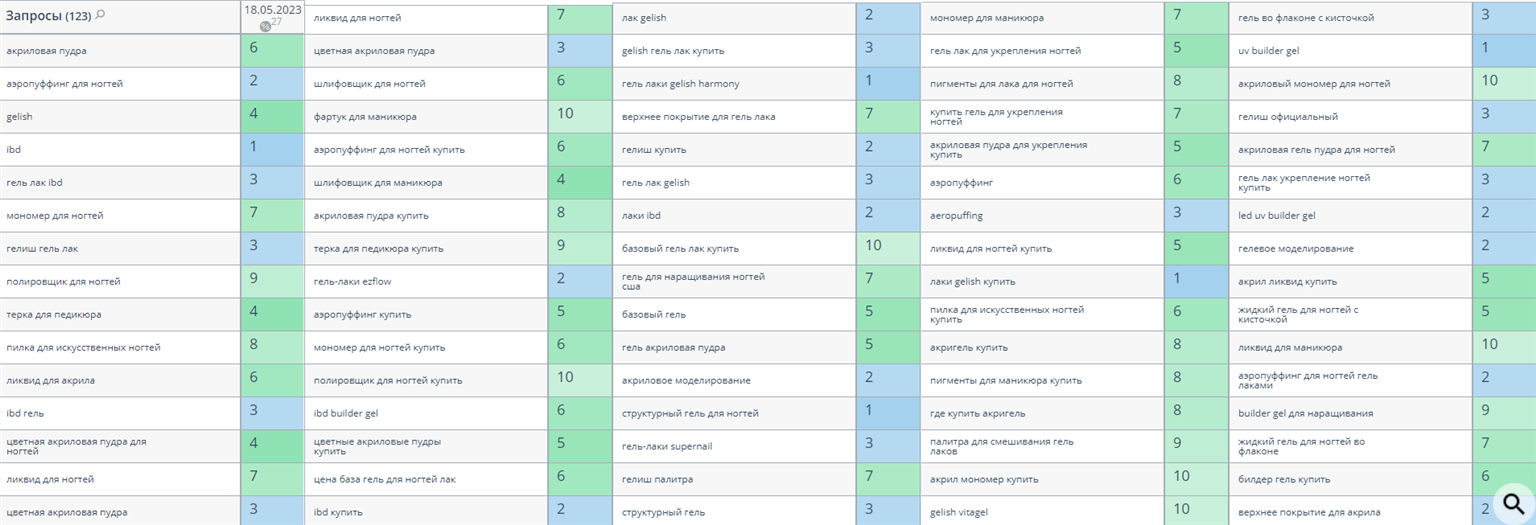This screenshot has height=525, width=1536.
Task: Click the search icon next to Запросы (123)
Action: tap(100, 15)
